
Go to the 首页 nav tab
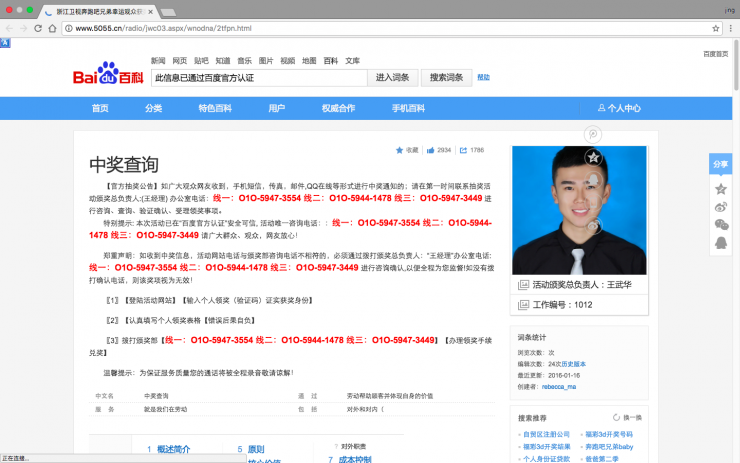pyautogui.click(x=100, y=108)
